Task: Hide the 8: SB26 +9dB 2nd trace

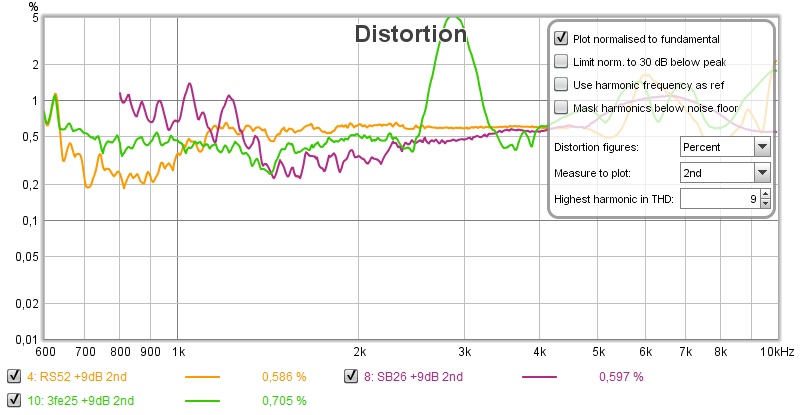Action: pos(351,377)
